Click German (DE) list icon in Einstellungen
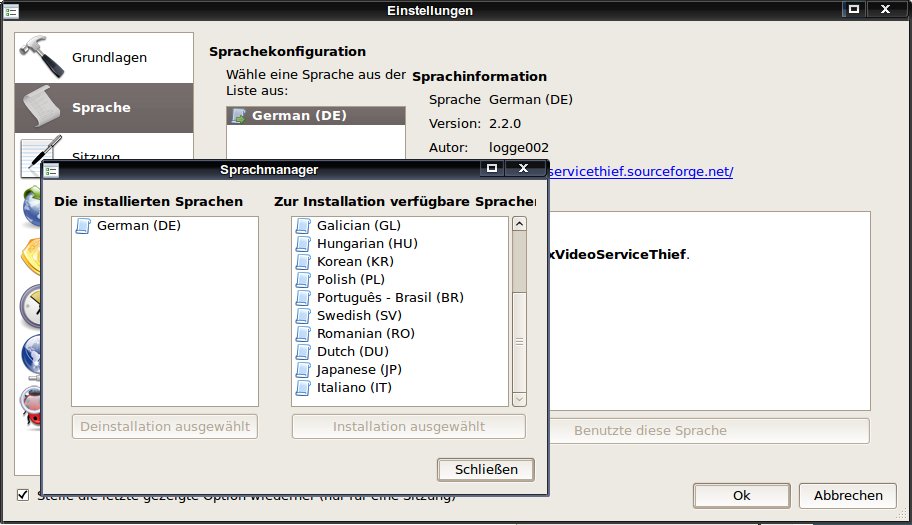Image resolution: width=912 pixels, height=525 pixels. (238, 116)
